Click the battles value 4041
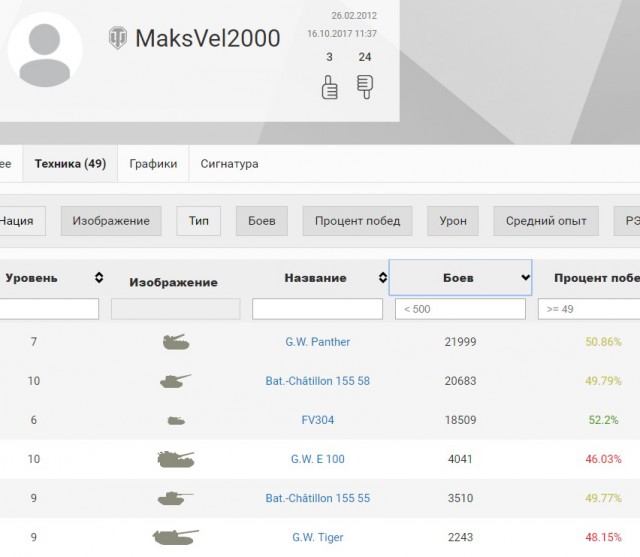The width and height of the screenshot is (640, 557). pyautogui.click(x=460, y=459)
